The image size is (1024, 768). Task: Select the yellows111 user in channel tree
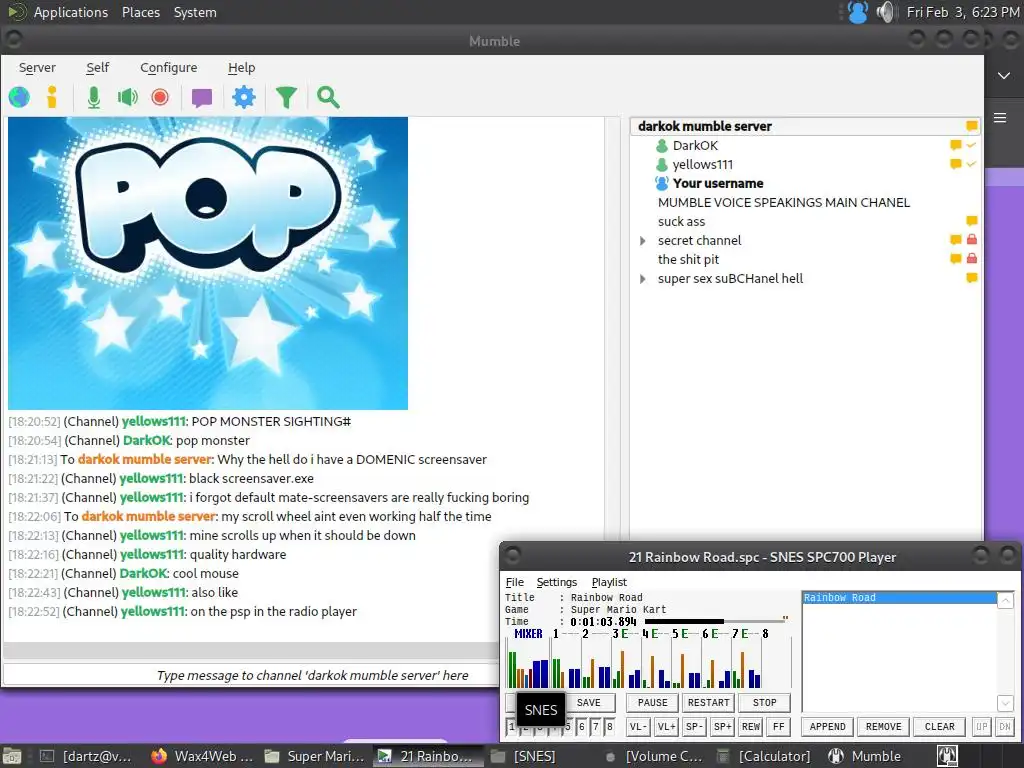[703, 165]
